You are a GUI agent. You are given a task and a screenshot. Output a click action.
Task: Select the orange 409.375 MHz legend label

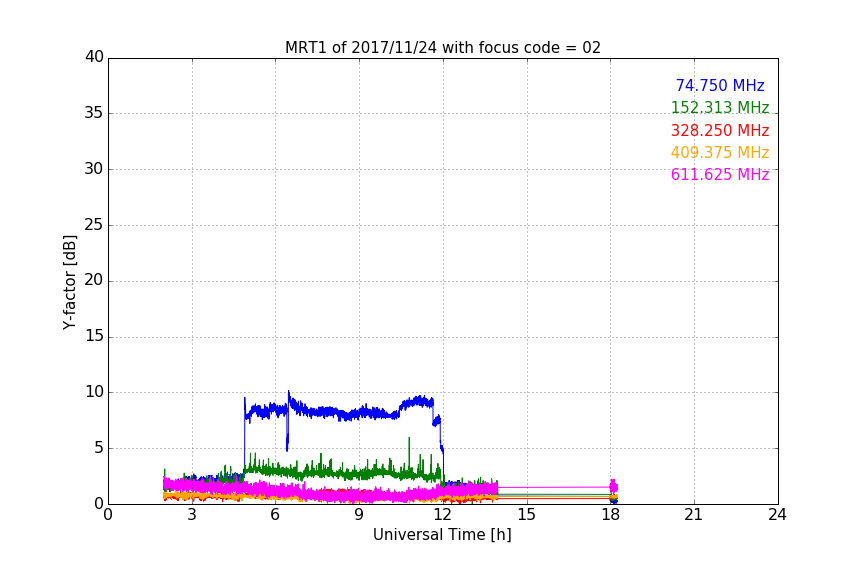[720, 152]
